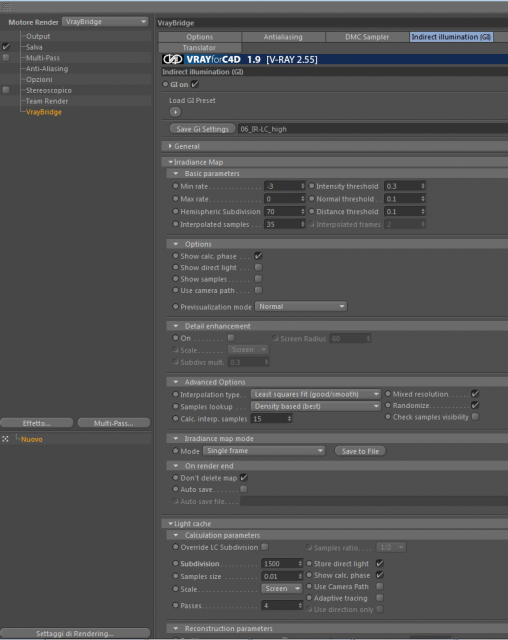Enable Override LC Subdivision checkbox
Viewport: 508px width, 640px height.
[265, 547]
